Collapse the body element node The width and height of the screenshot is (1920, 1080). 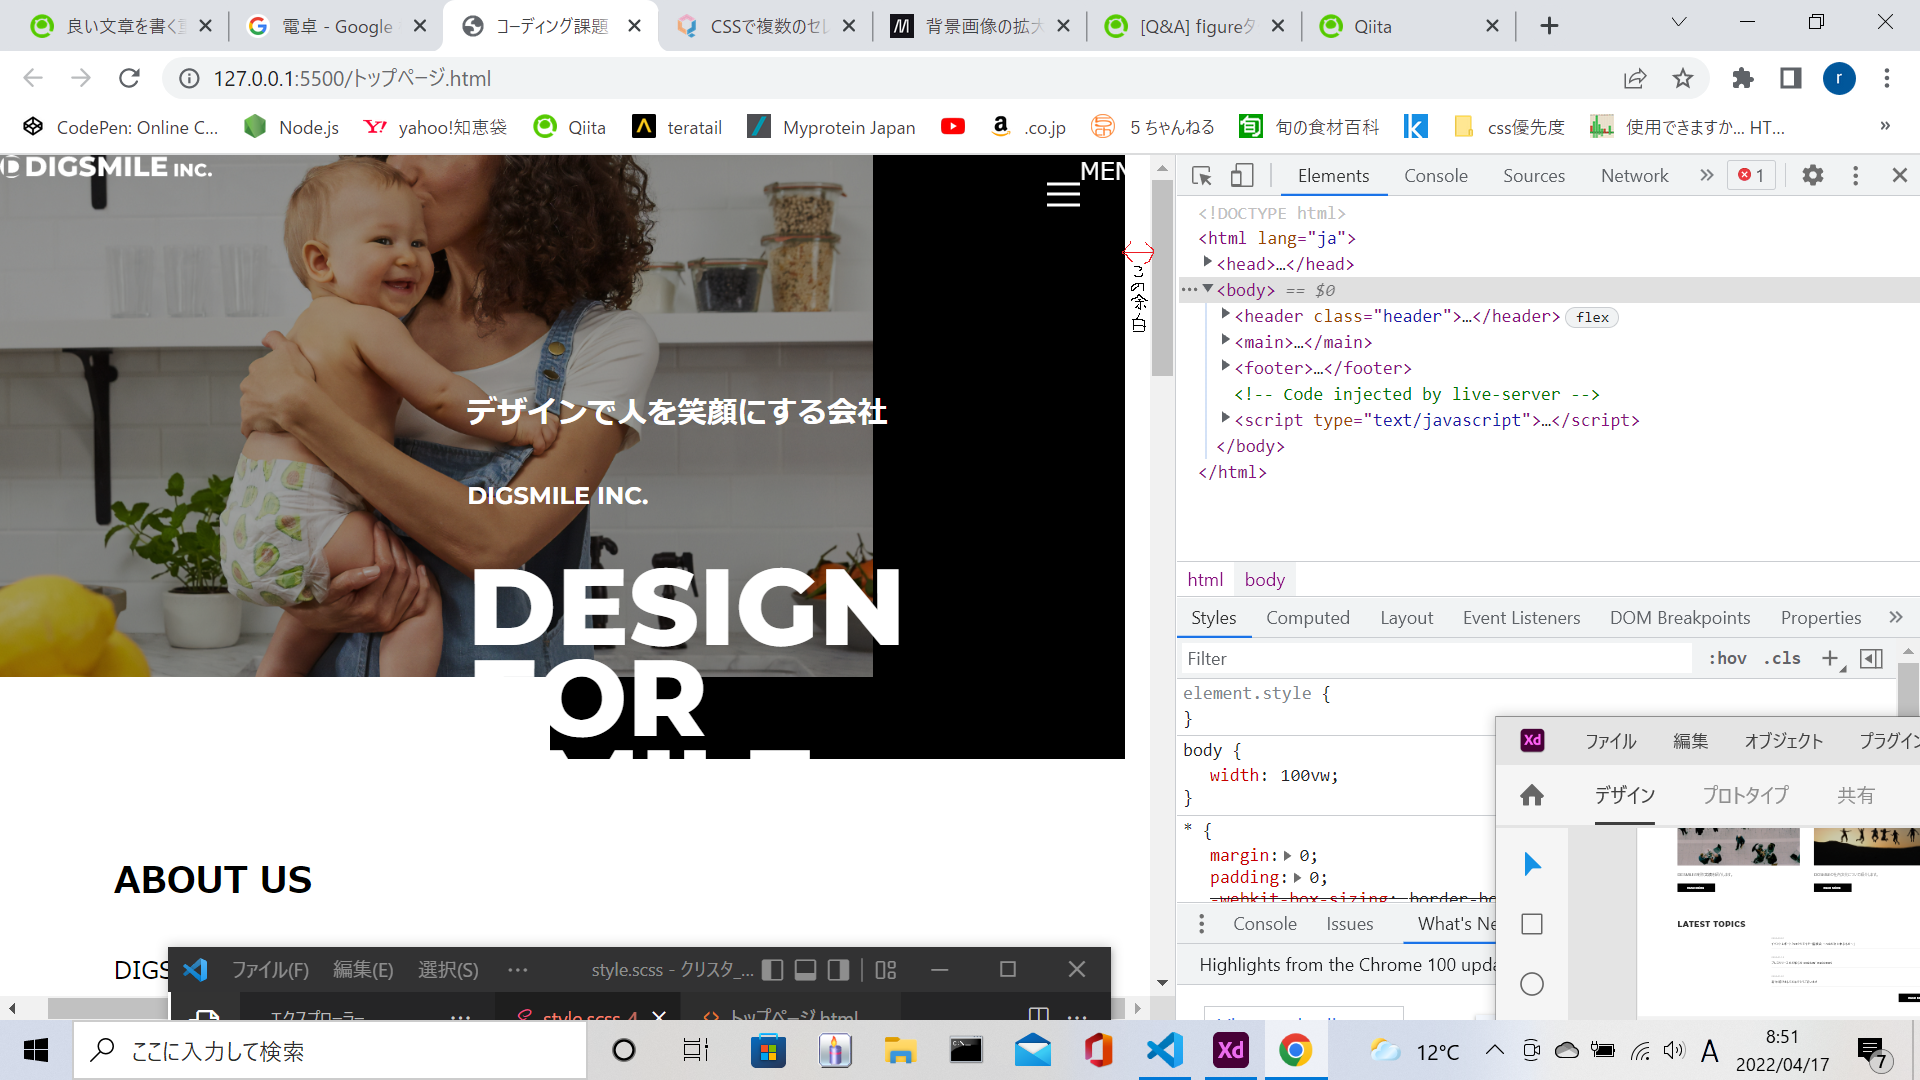coord(1208,289)
